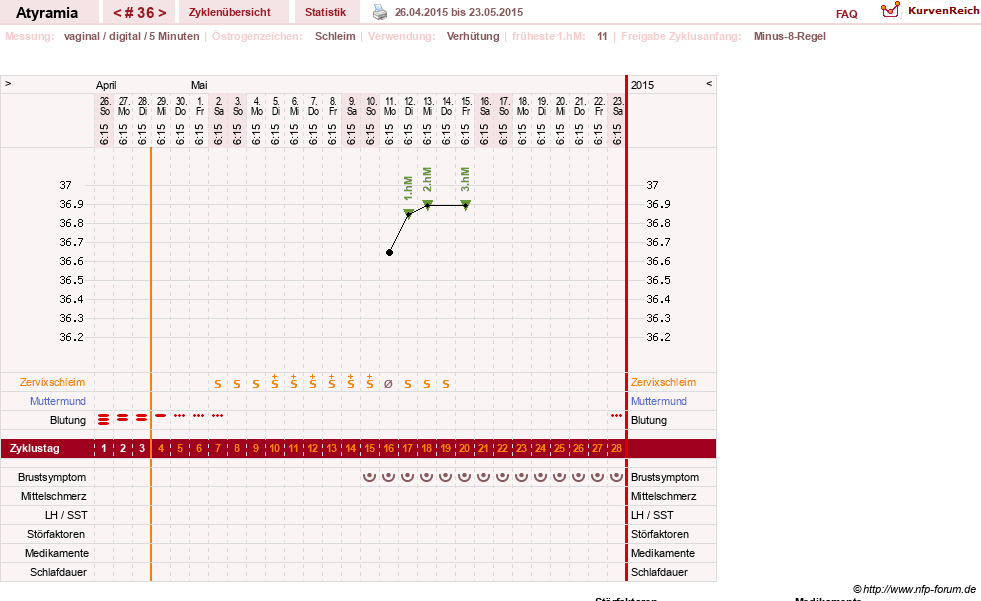Click the April month label

coord(106,85)
